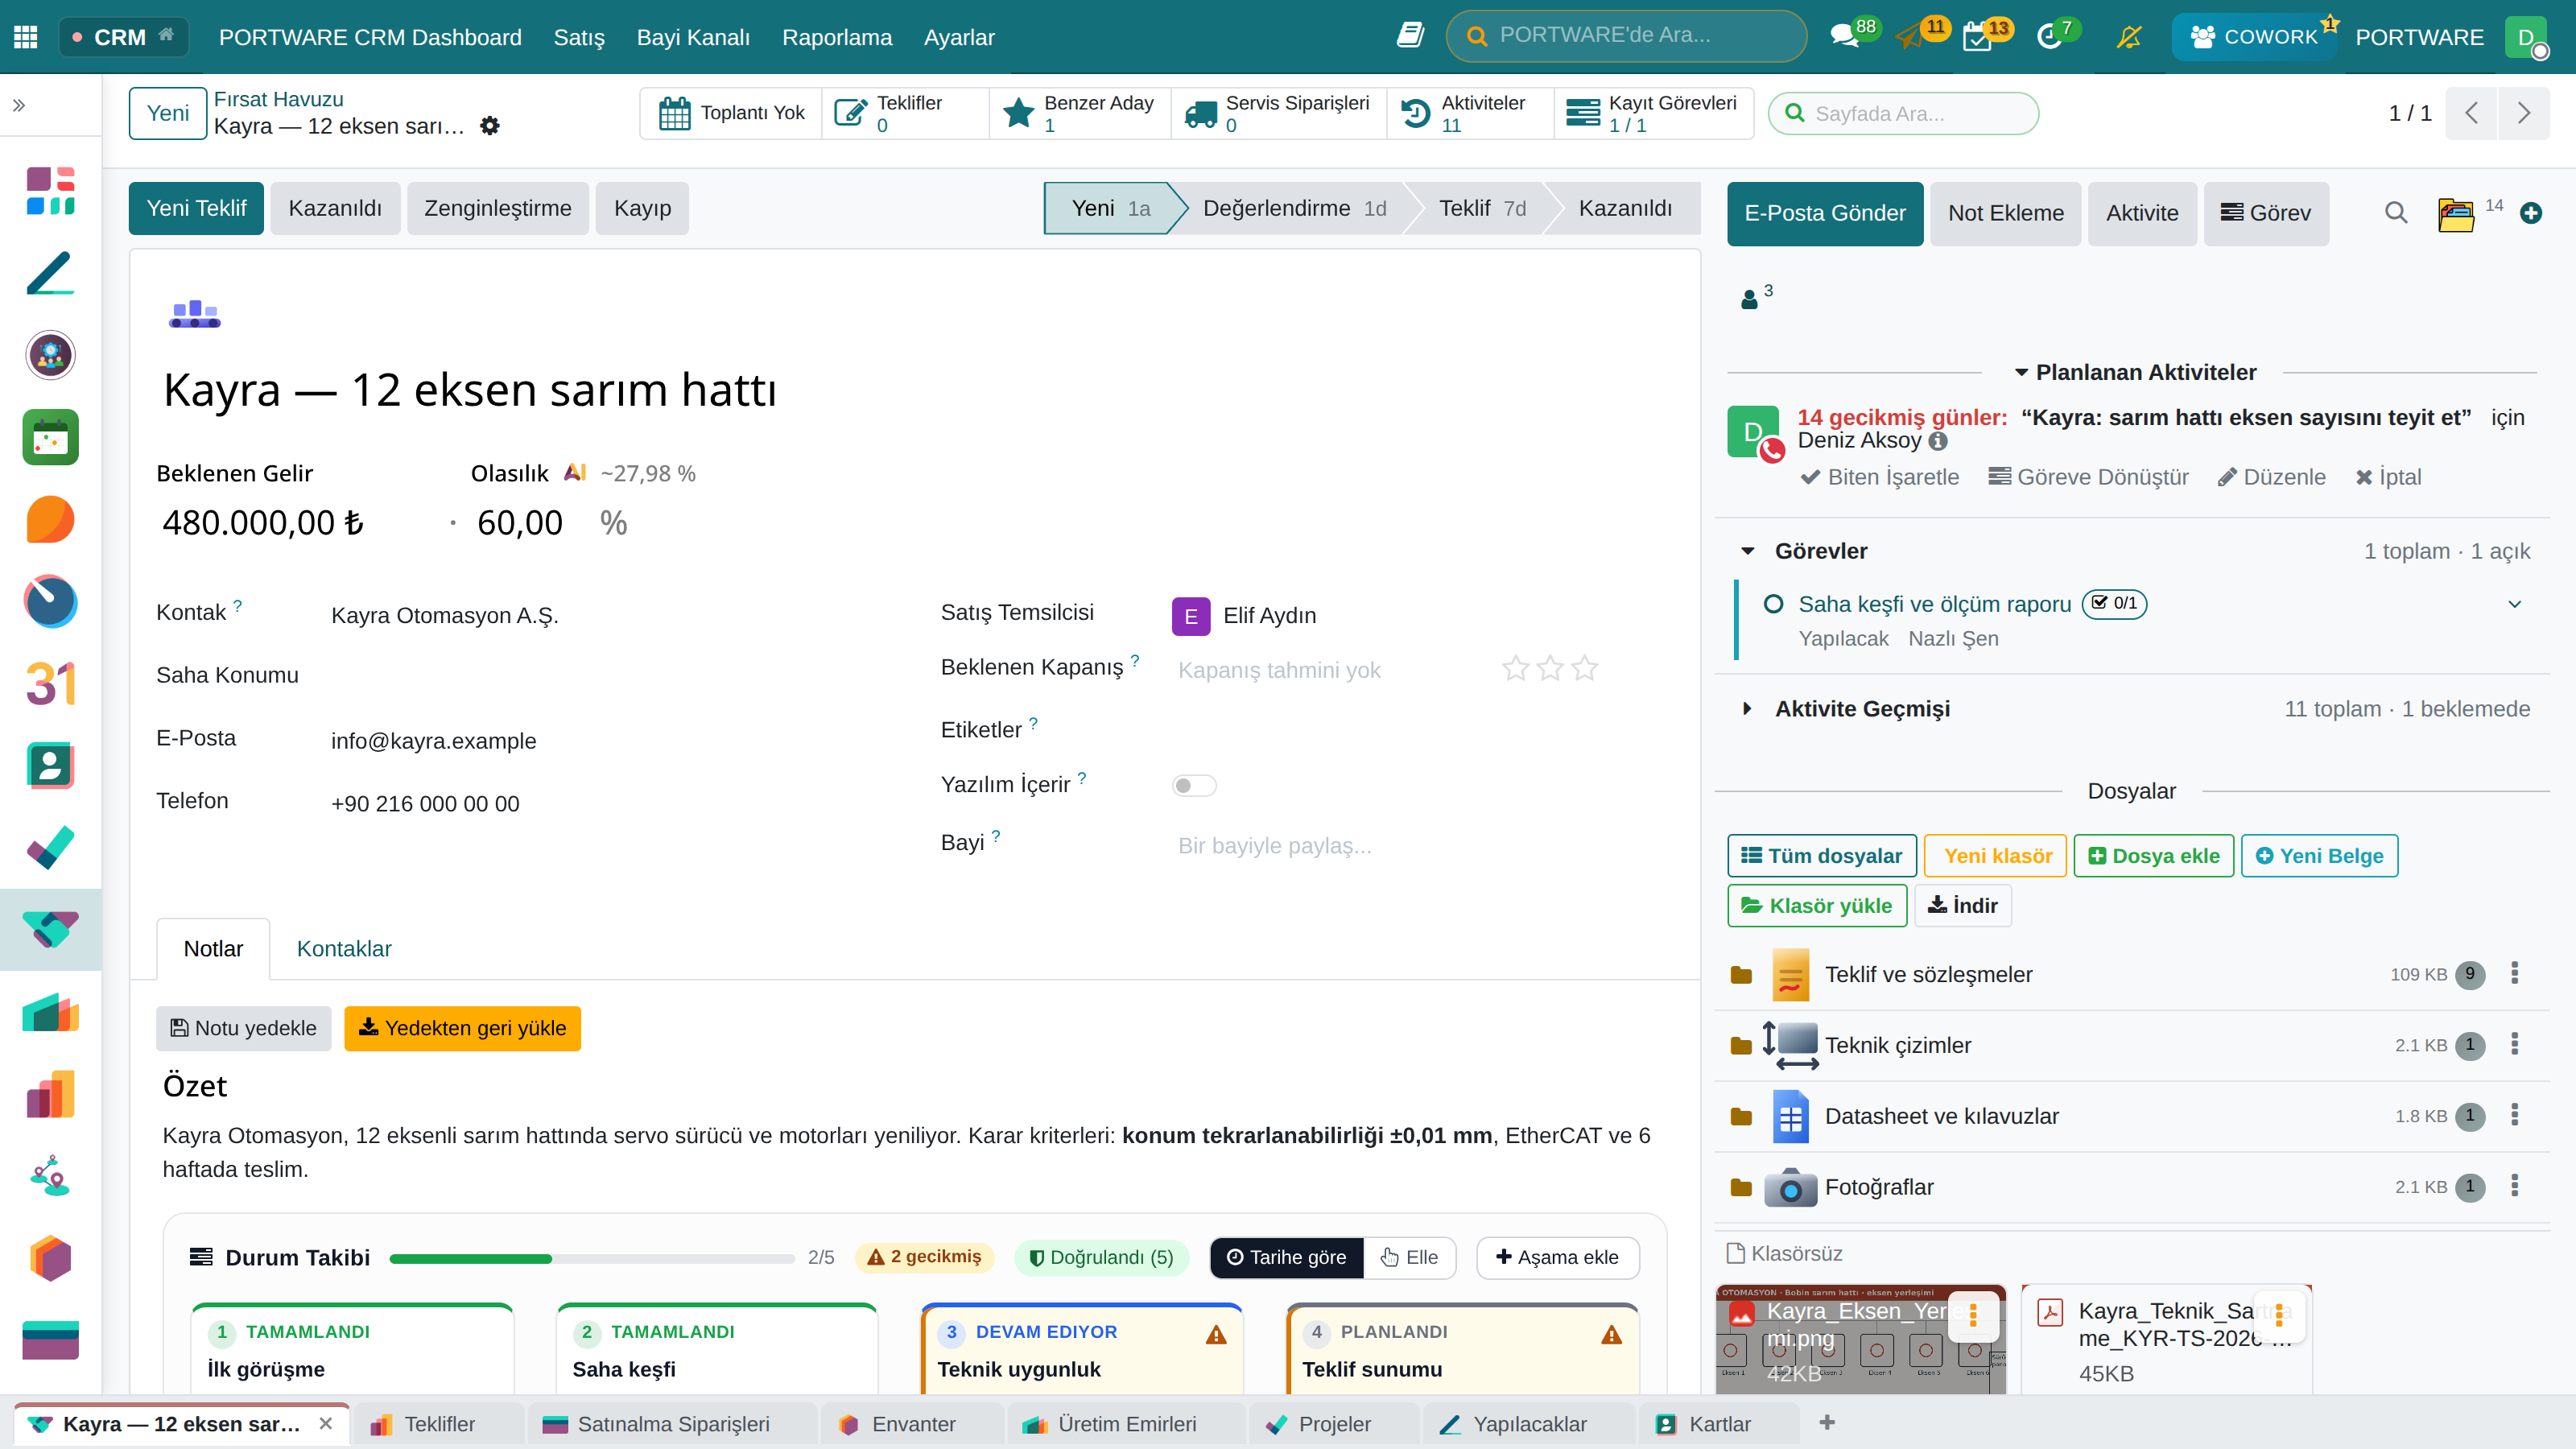Open the attachments folder icon with count 14
The image size is (2576, 1449).
click(2456, 214)
